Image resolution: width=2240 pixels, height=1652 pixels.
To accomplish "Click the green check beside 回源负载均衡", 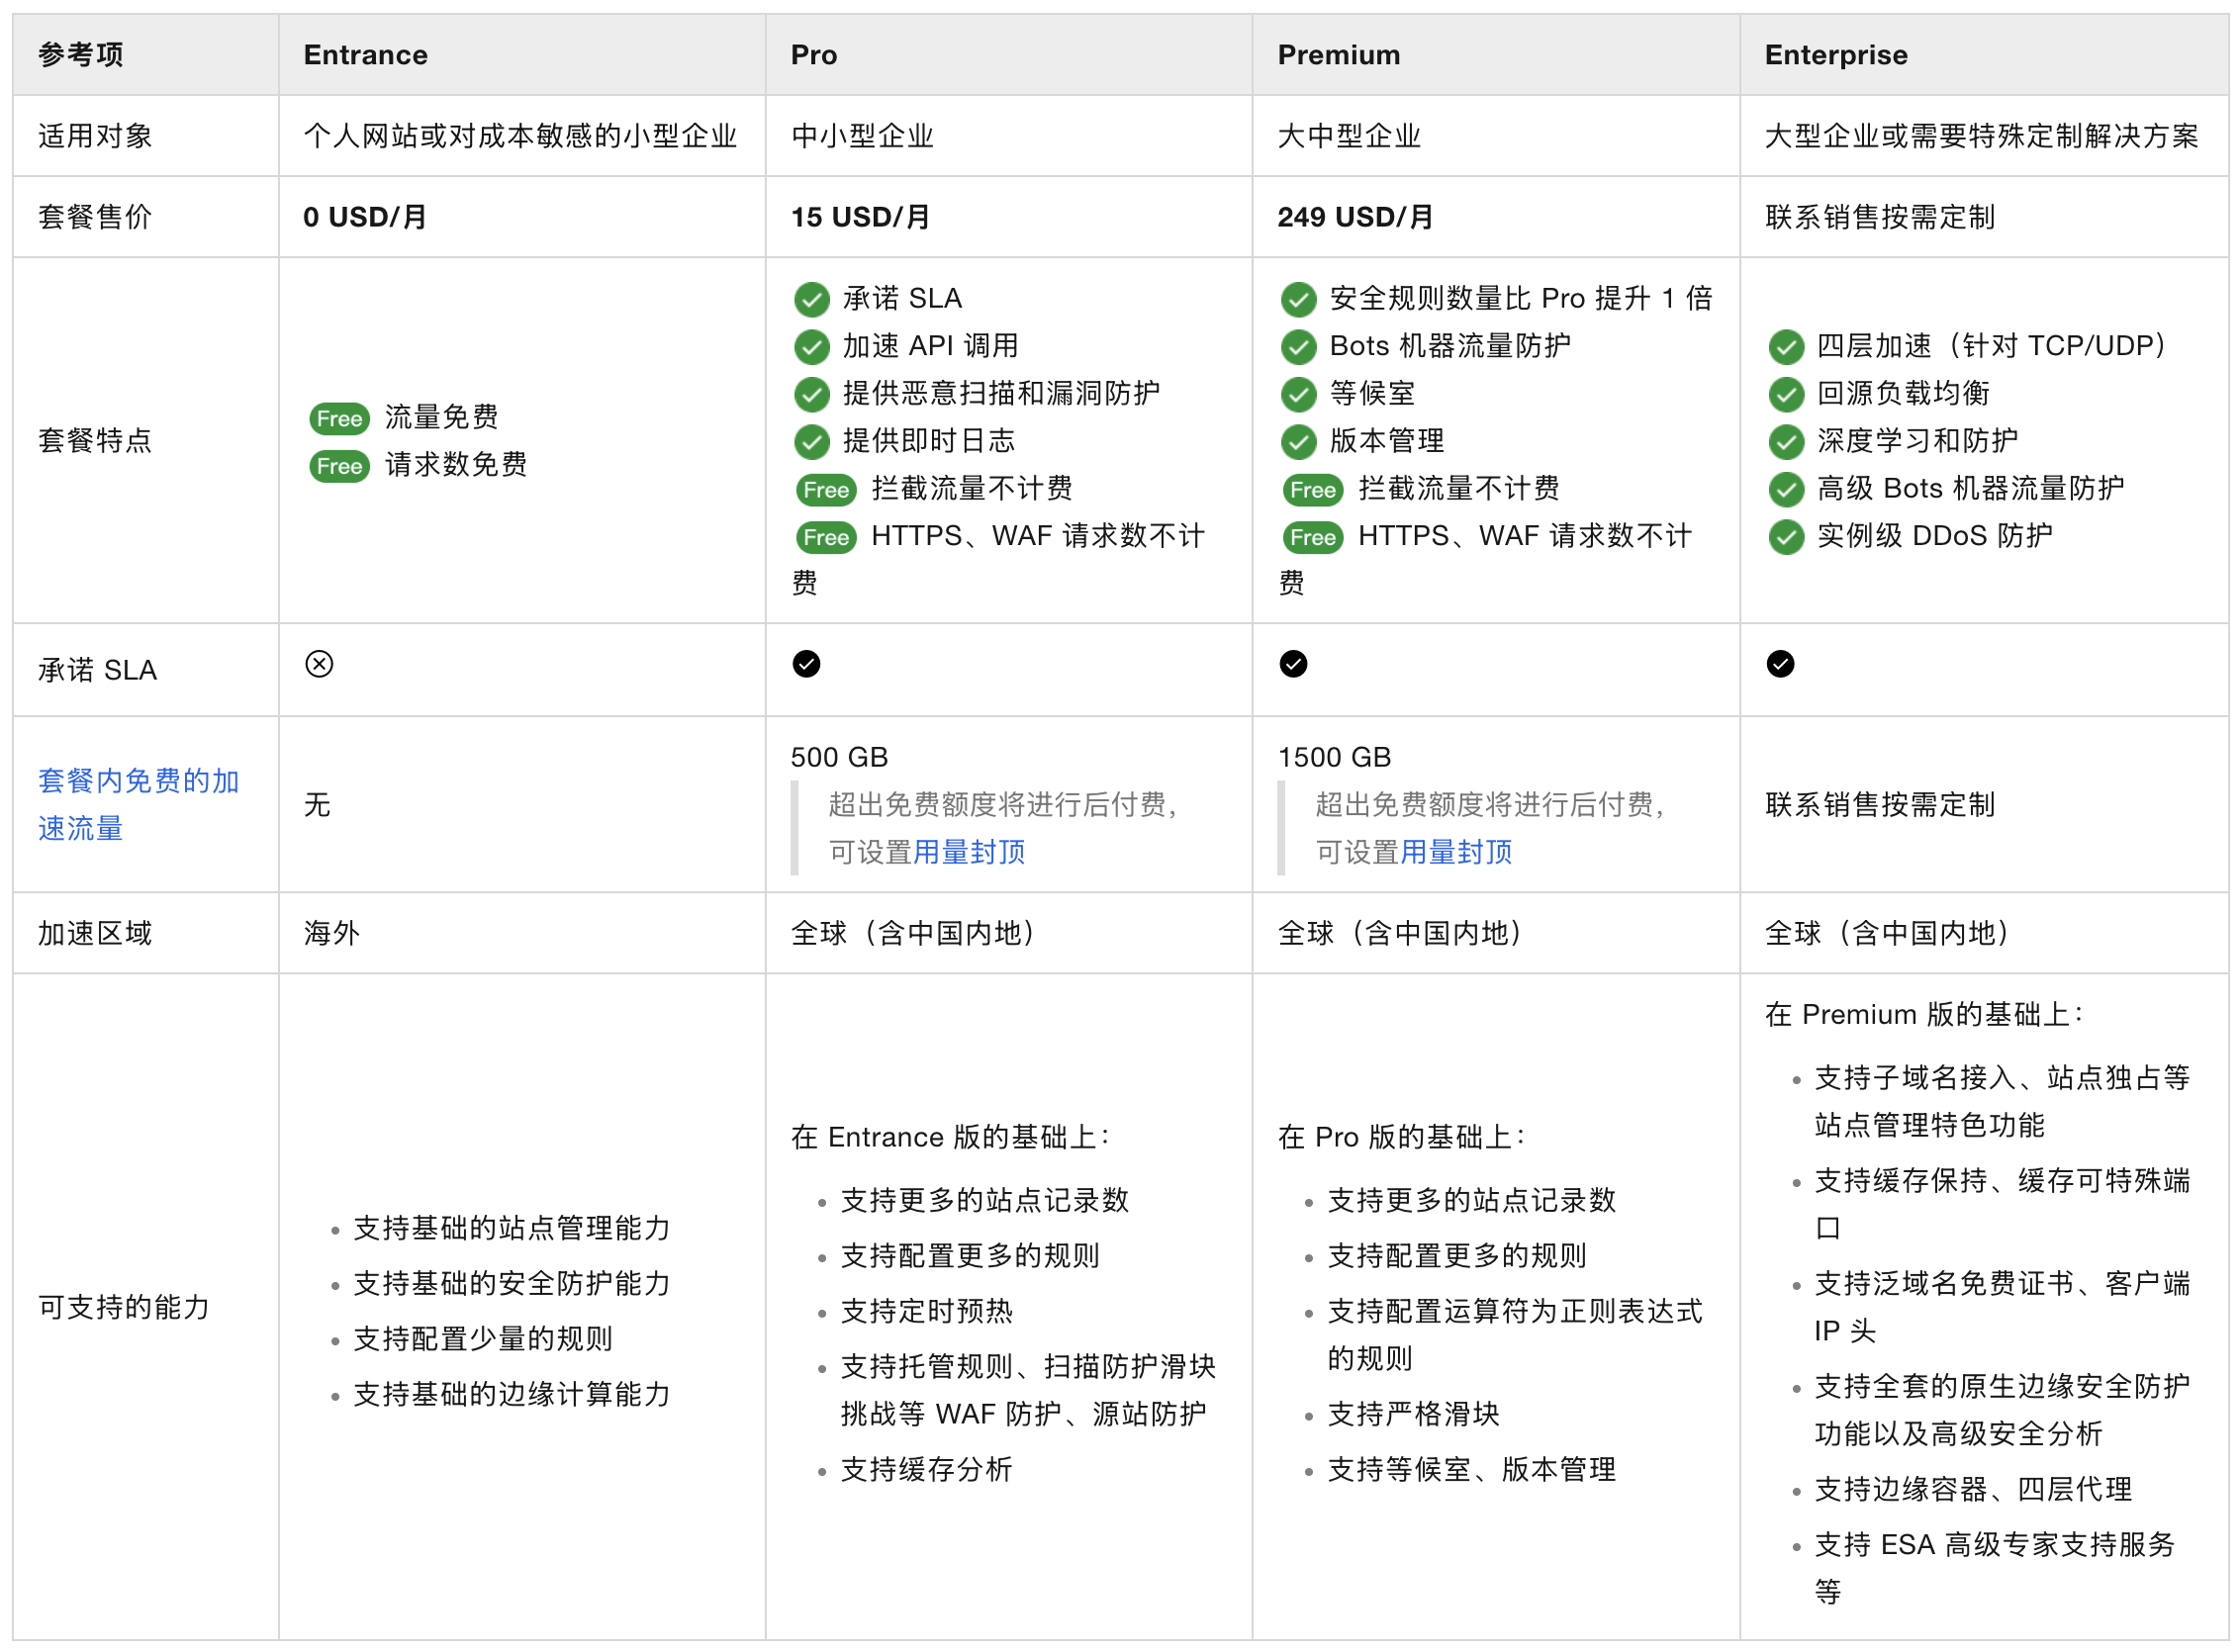I will [x=1787, y=394].
